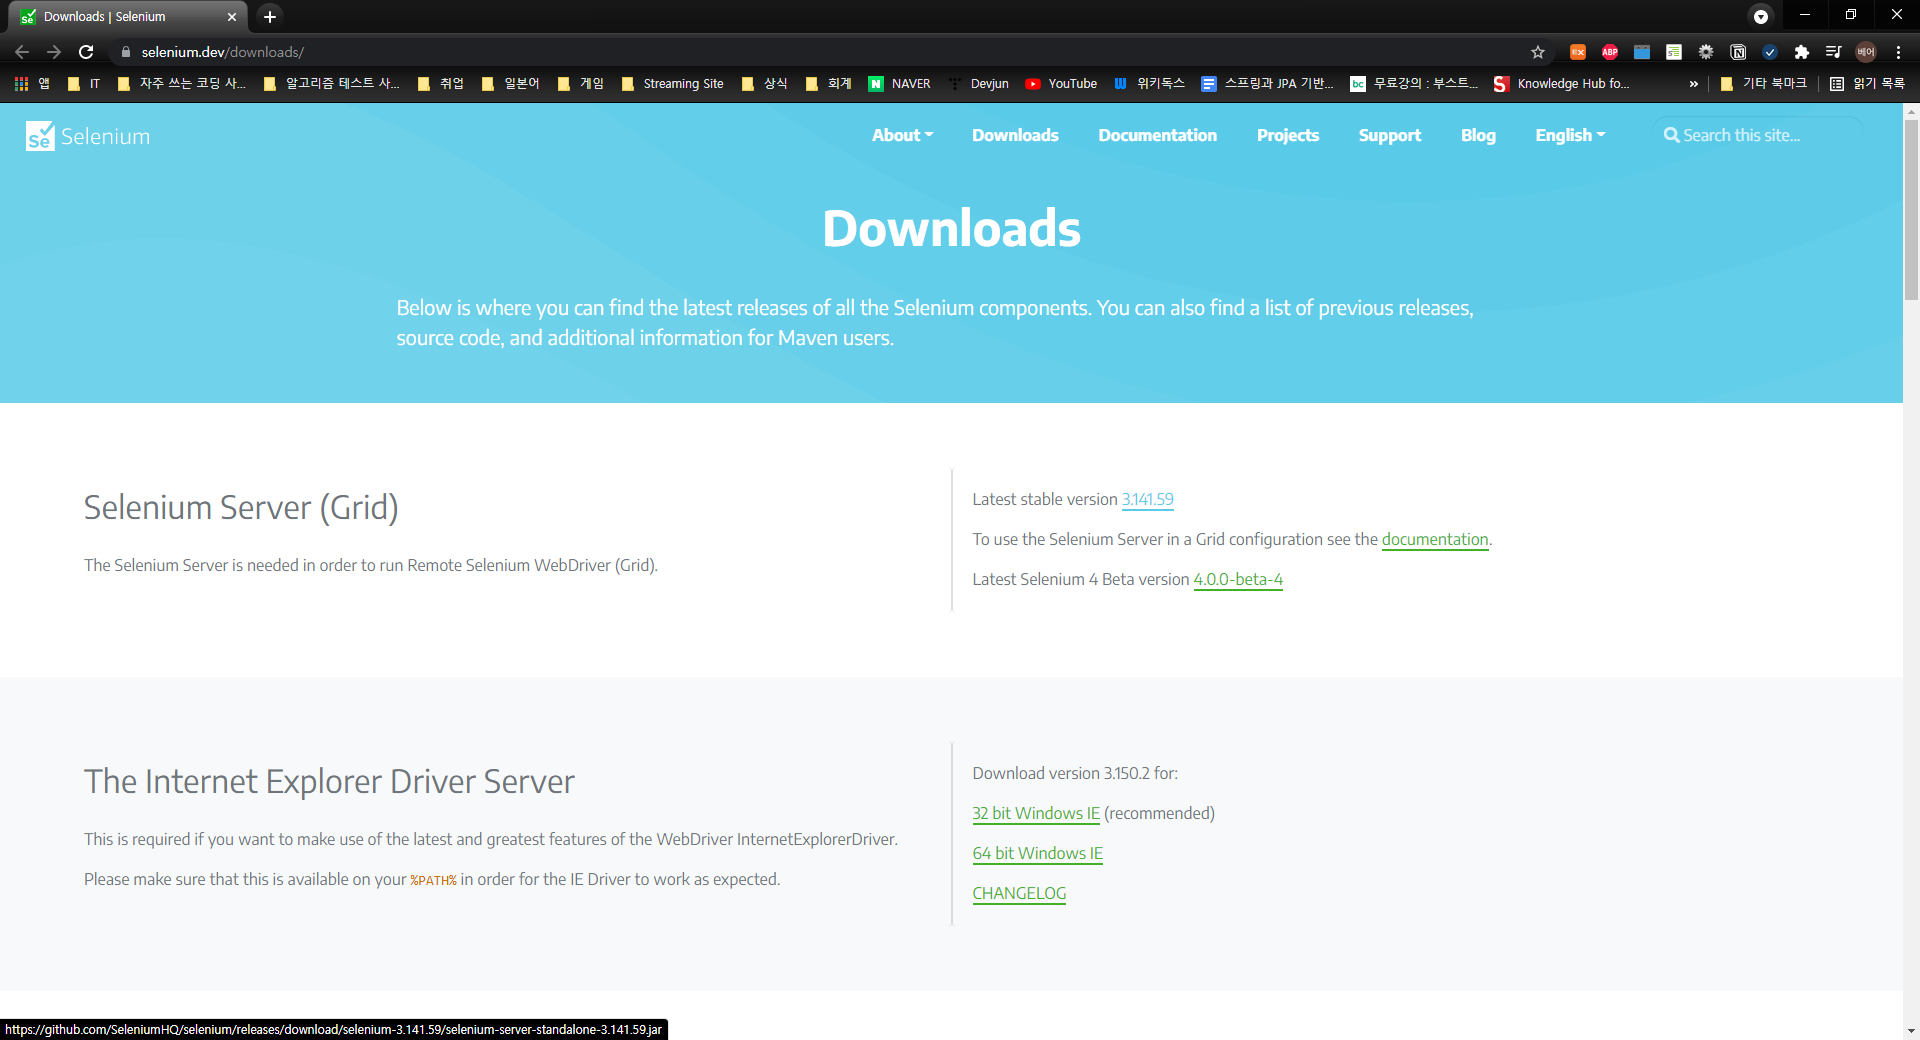Bookmark this page with the star icon

pos(1538,52)
